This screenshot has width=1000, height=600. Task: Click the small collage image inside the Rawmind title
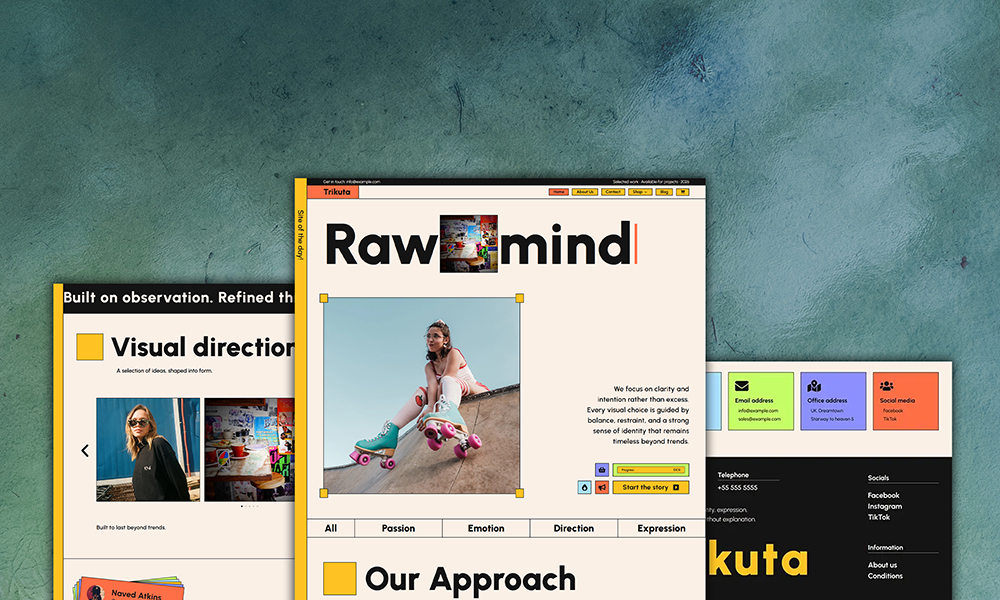pyautogui.click(x=469, y=244)
